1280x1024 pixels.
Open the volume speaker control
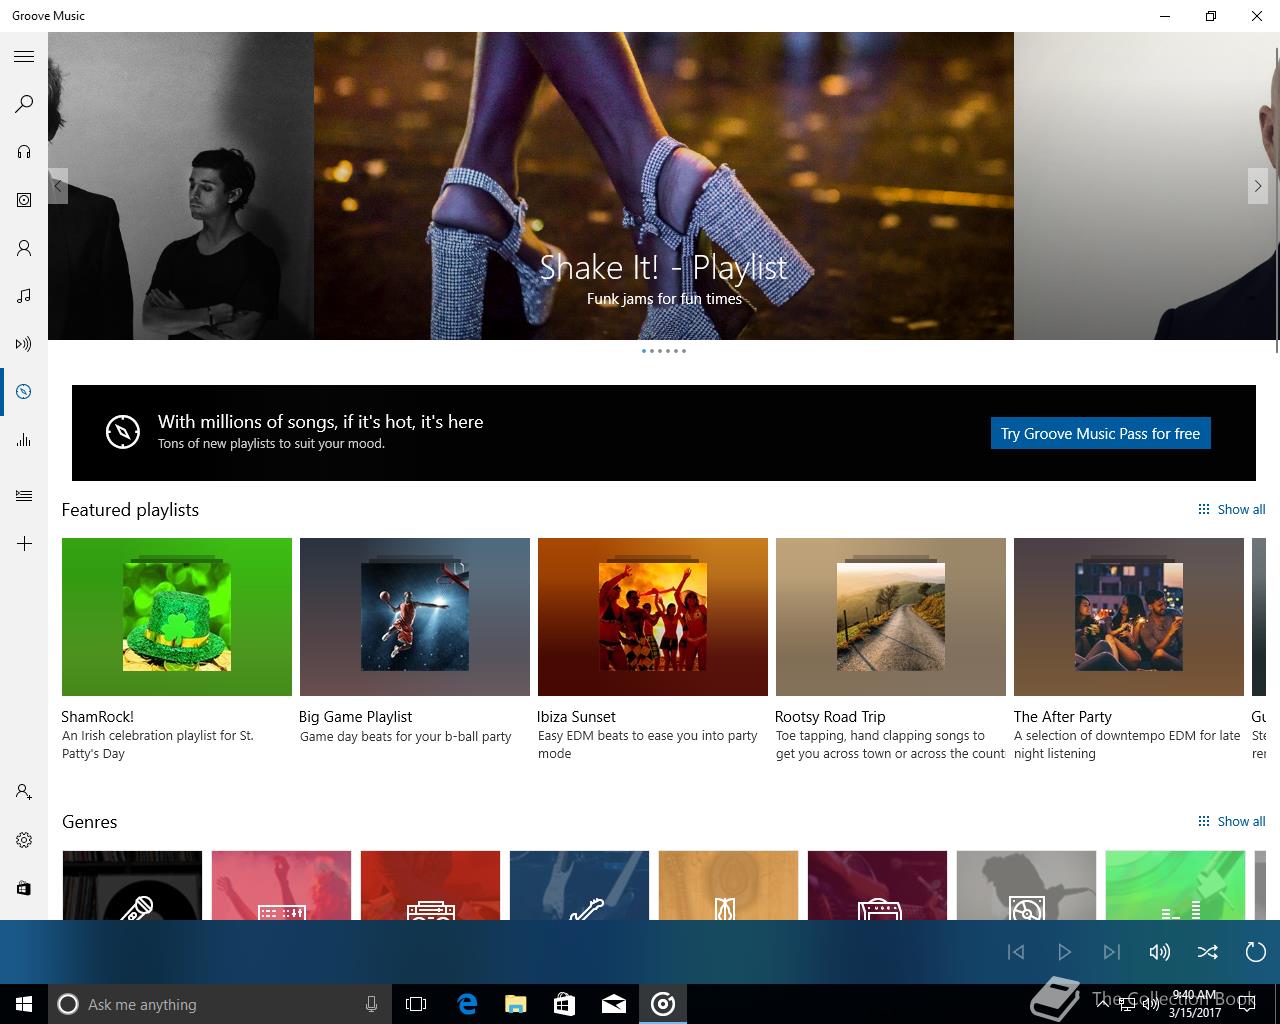[x=1160, y=952]
